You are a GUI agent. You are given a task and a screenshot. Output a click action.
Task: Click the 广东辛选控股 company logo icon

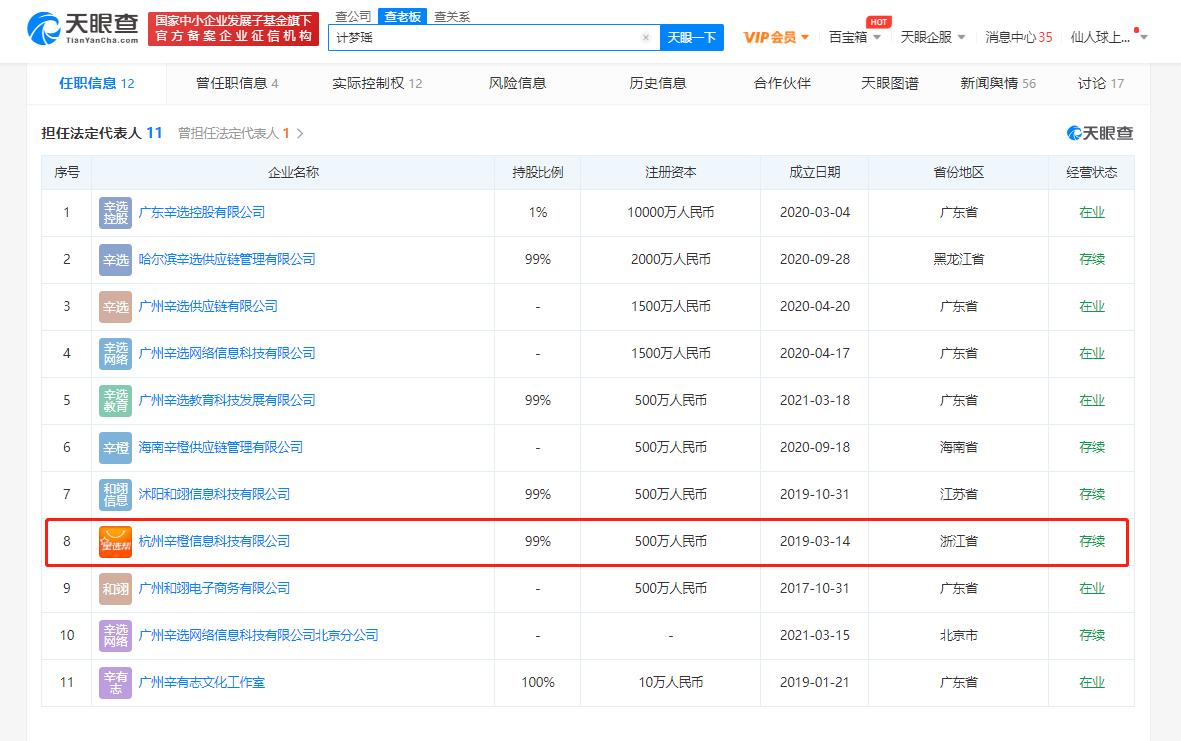(115, 213)
